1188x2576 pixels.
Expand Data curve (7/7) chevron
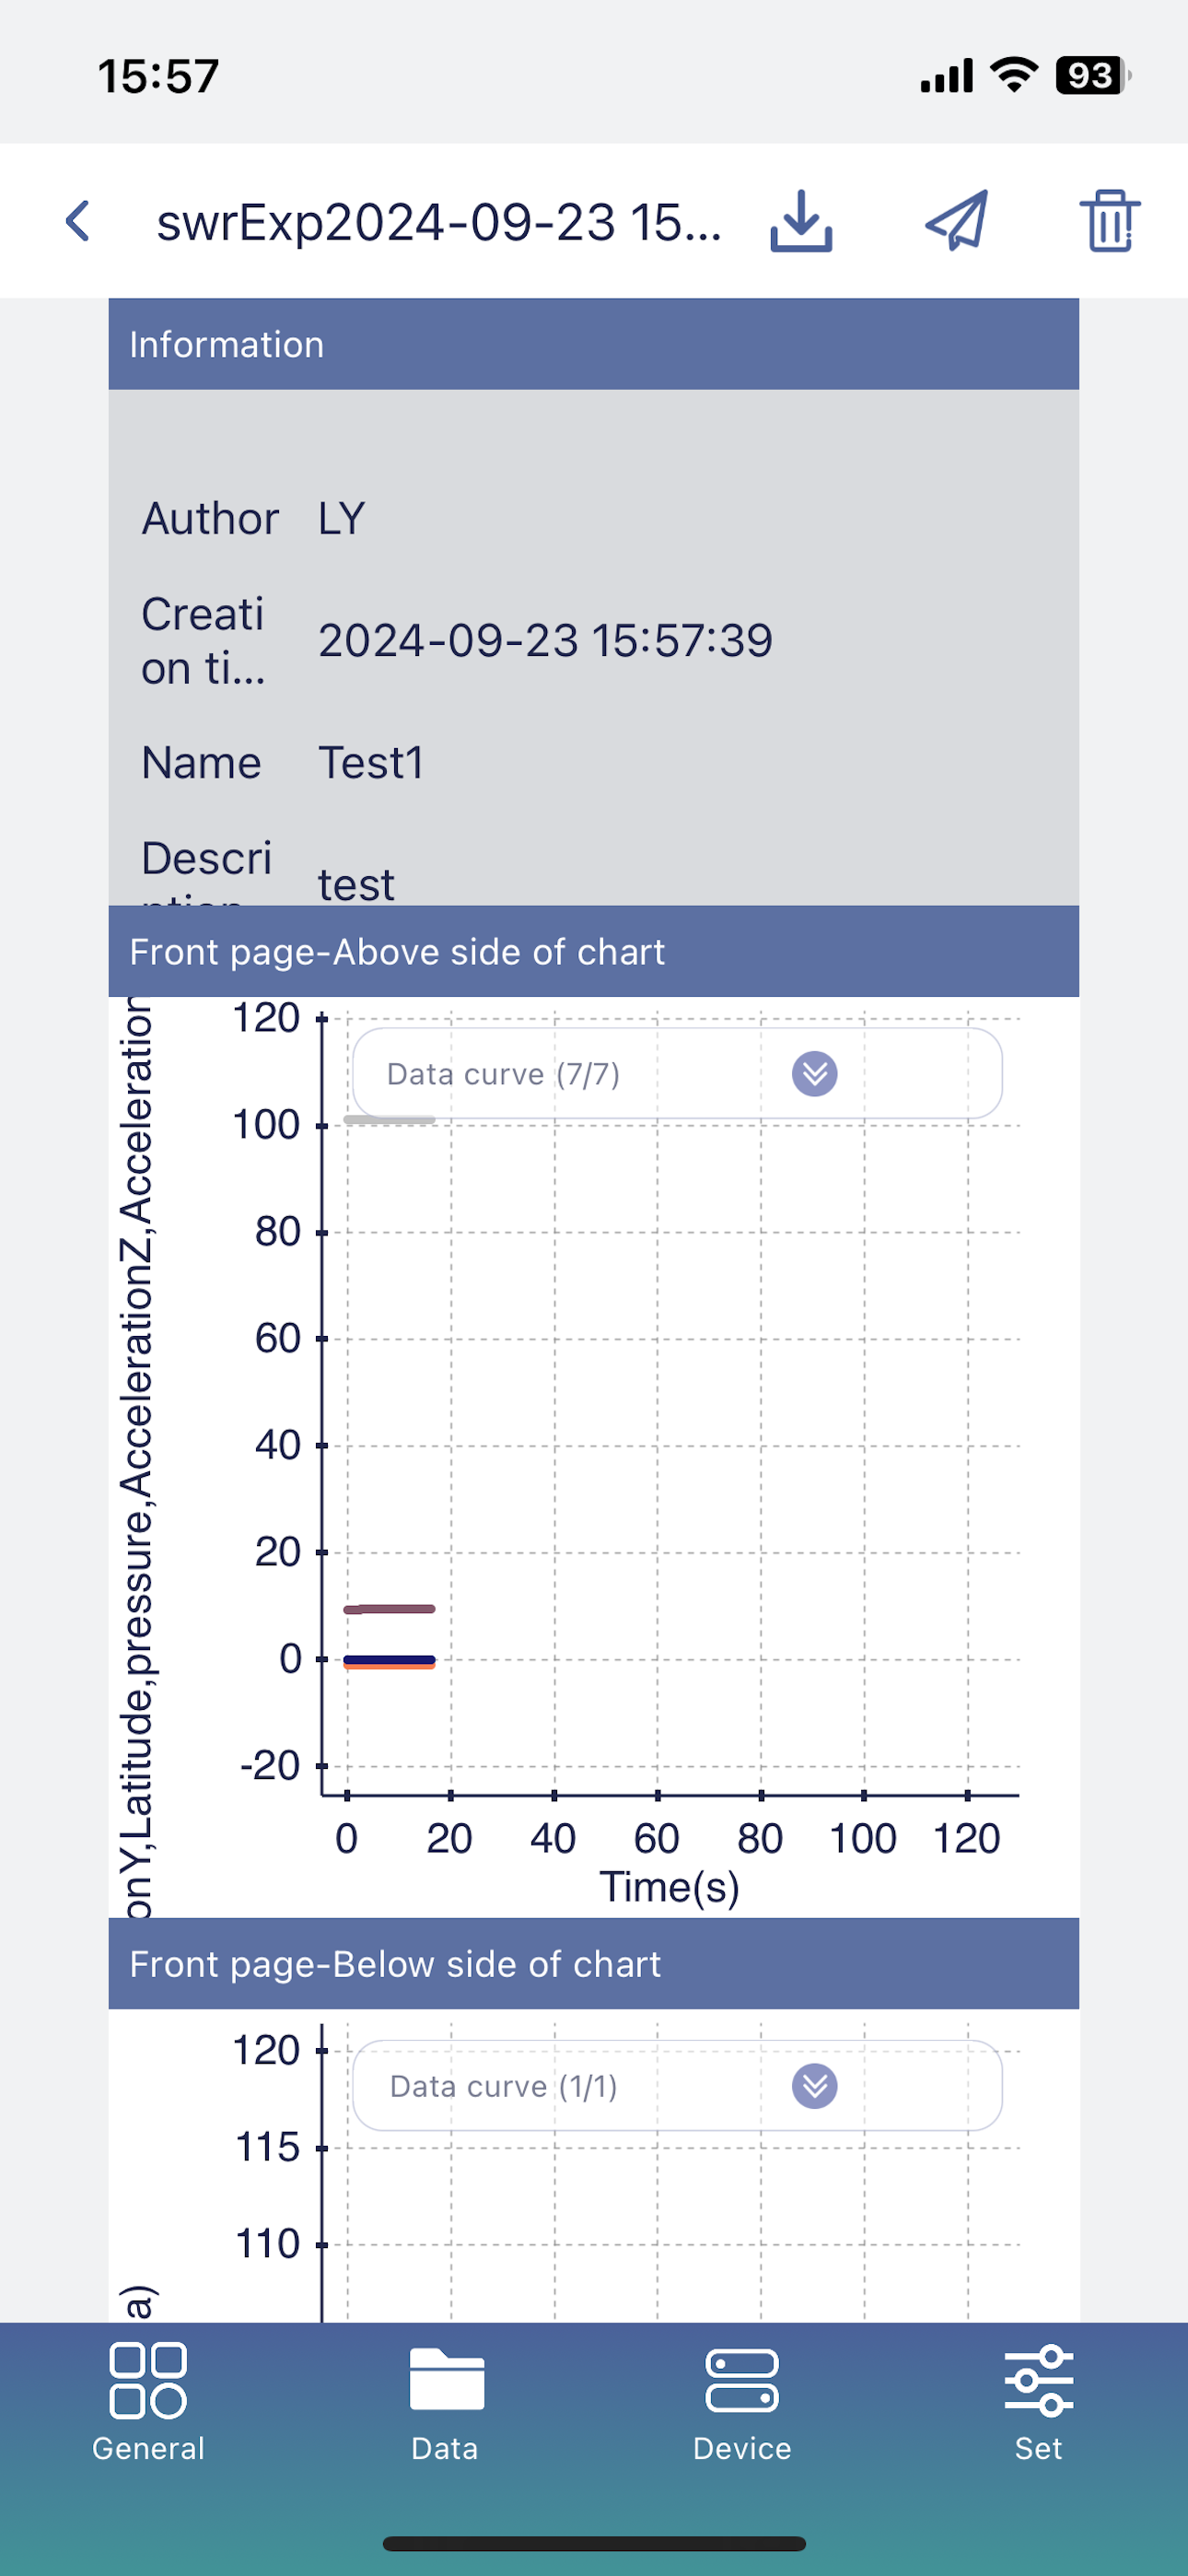(815, 1074)
